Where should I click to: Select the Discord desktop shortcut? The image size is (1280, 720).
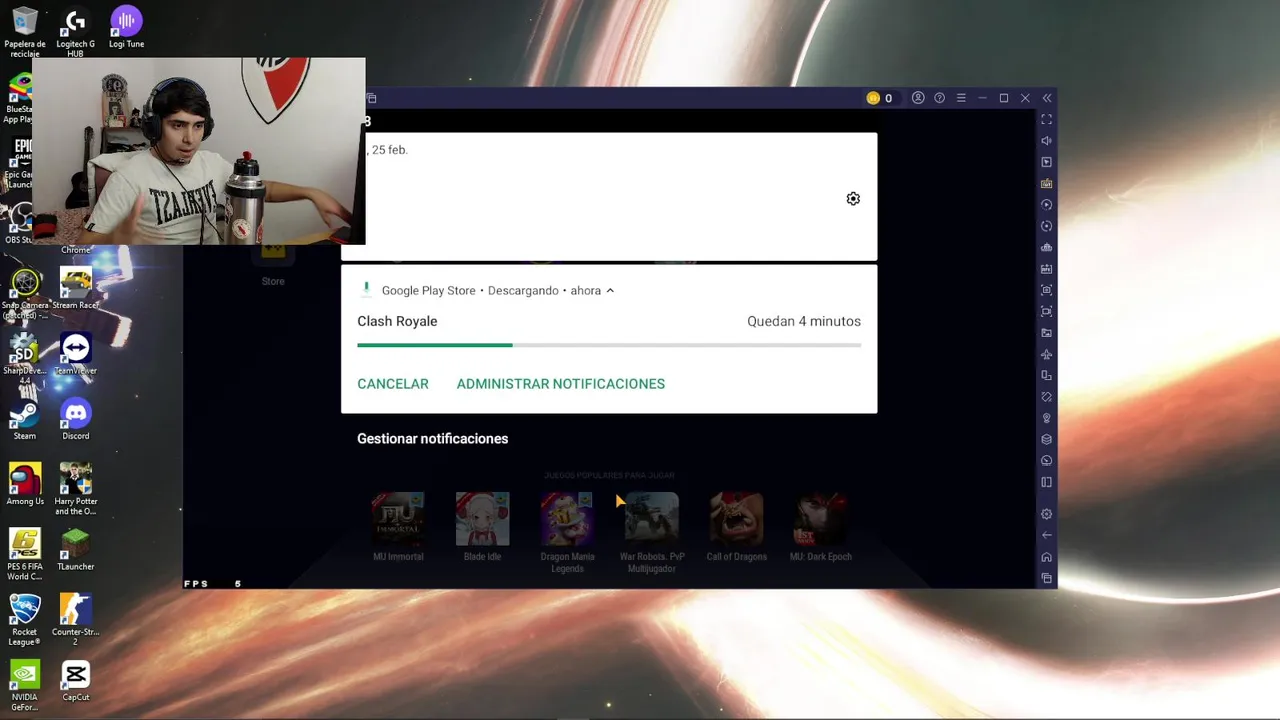click(76, 419)
